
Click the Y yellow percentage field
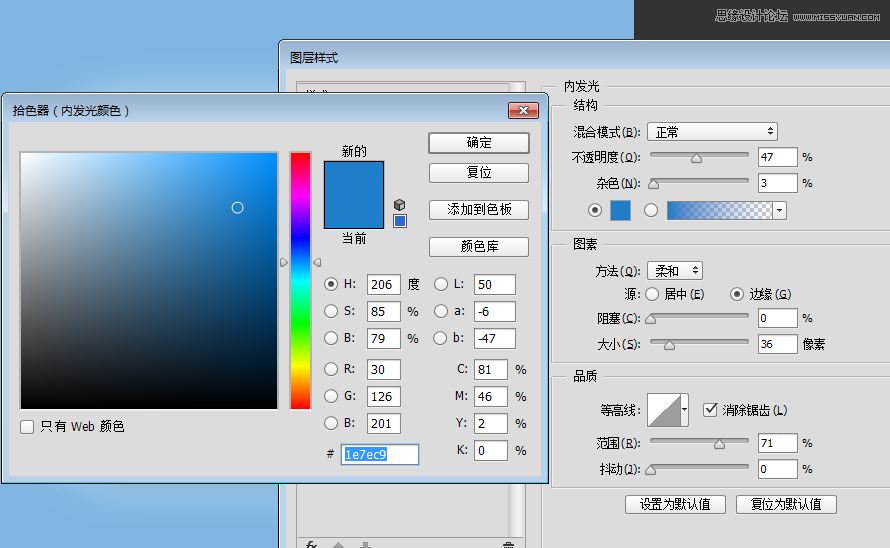click(490, 423)
